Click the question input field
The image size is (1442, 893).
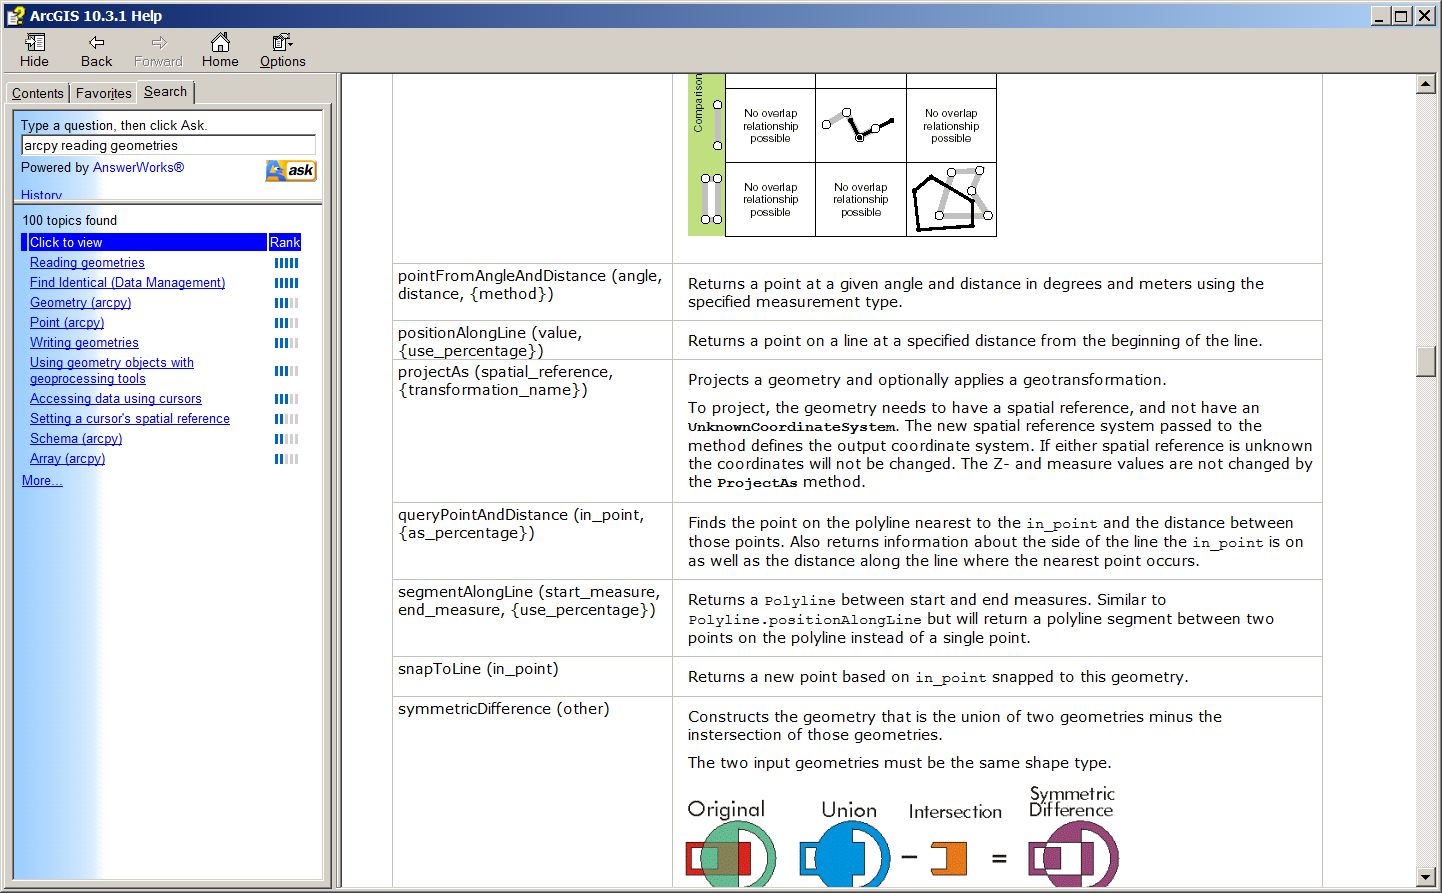tap(168, 145)
